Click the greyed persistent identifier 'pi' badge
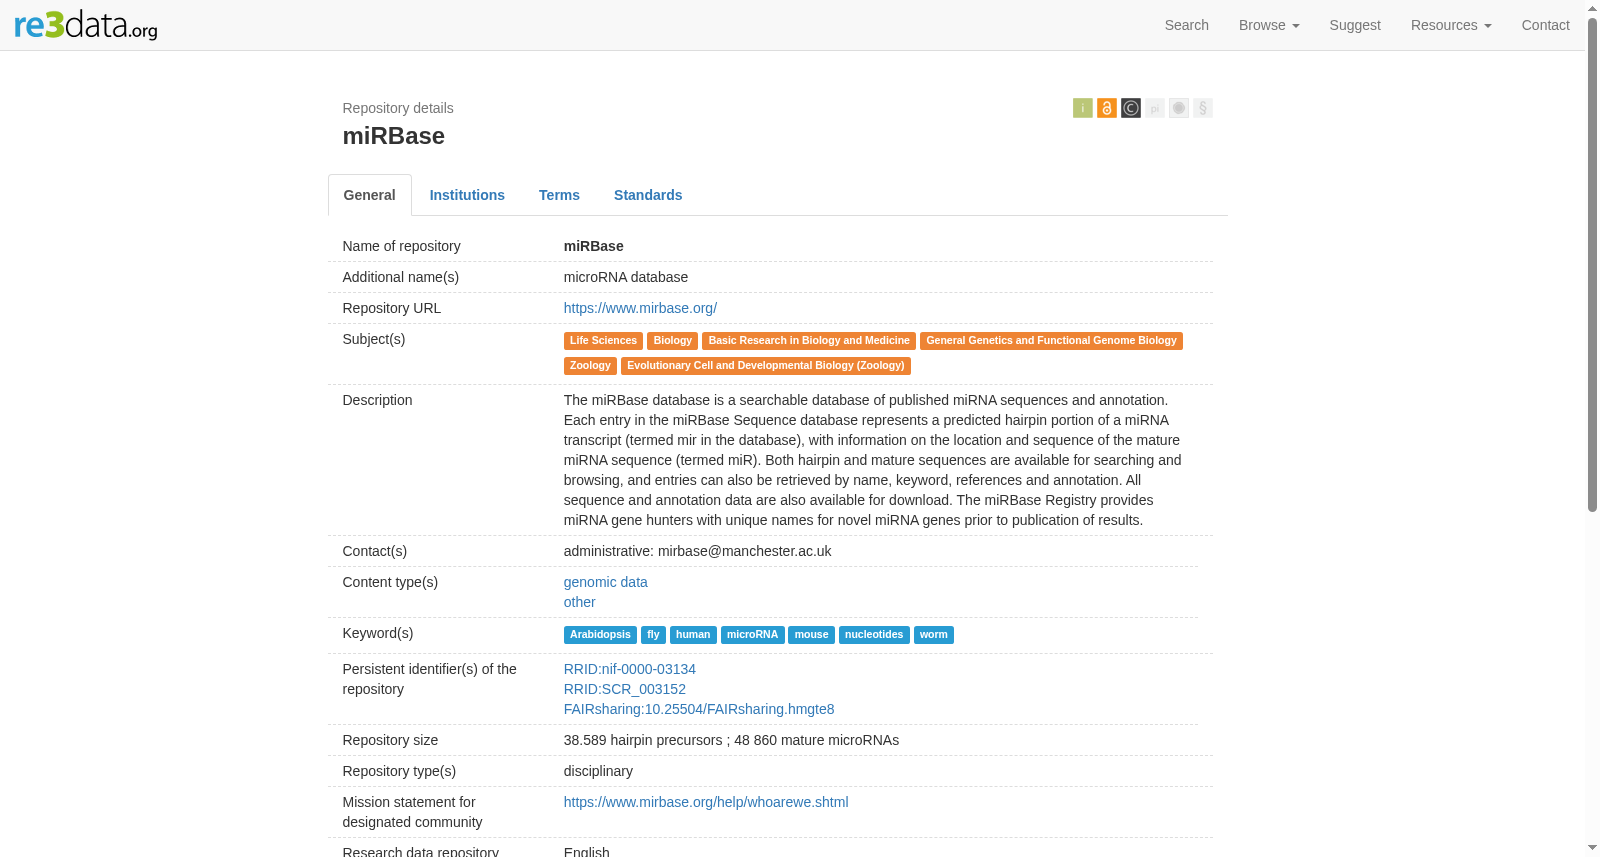Screen dimensions: 1600x857 pyautogui.click(x=1155, y=108)
